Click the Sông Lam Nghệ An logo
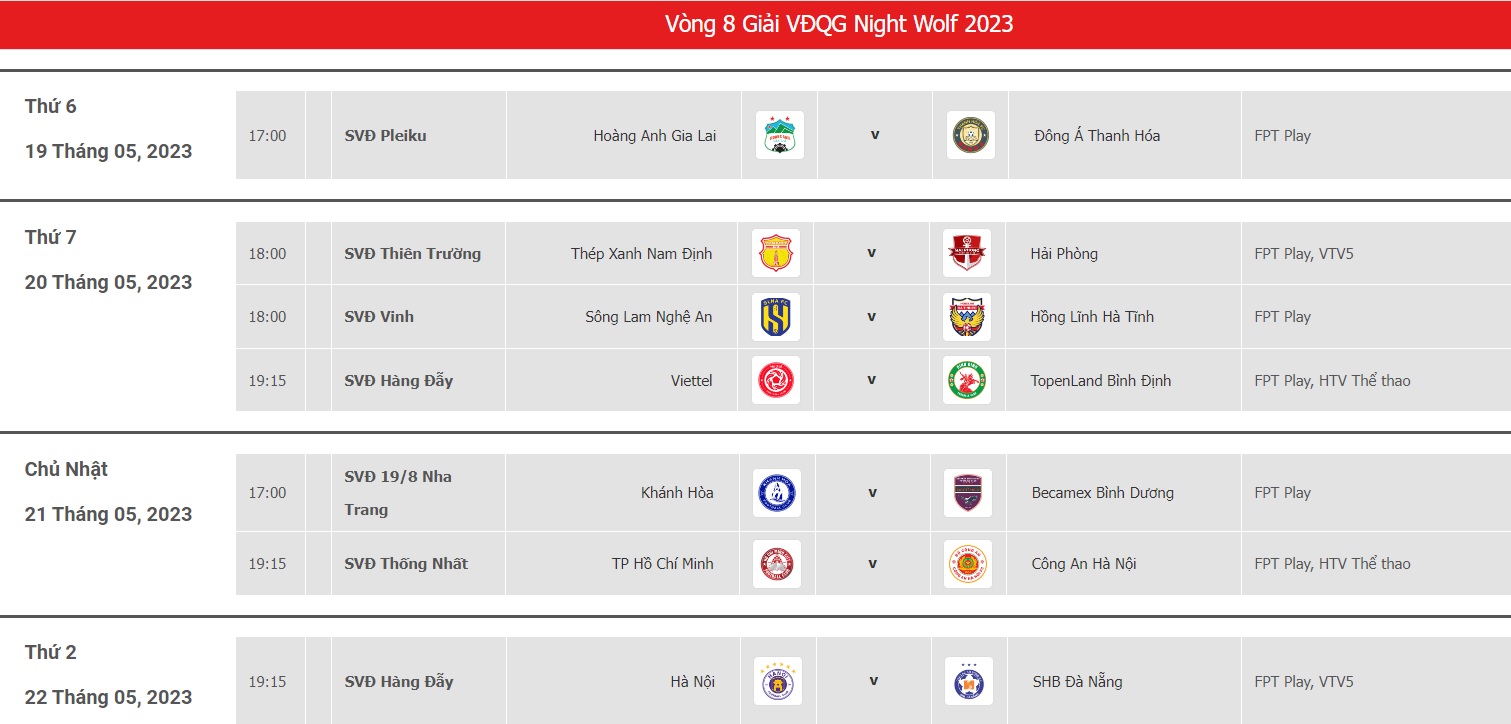 pyautogui.click(x=775, y=317)
